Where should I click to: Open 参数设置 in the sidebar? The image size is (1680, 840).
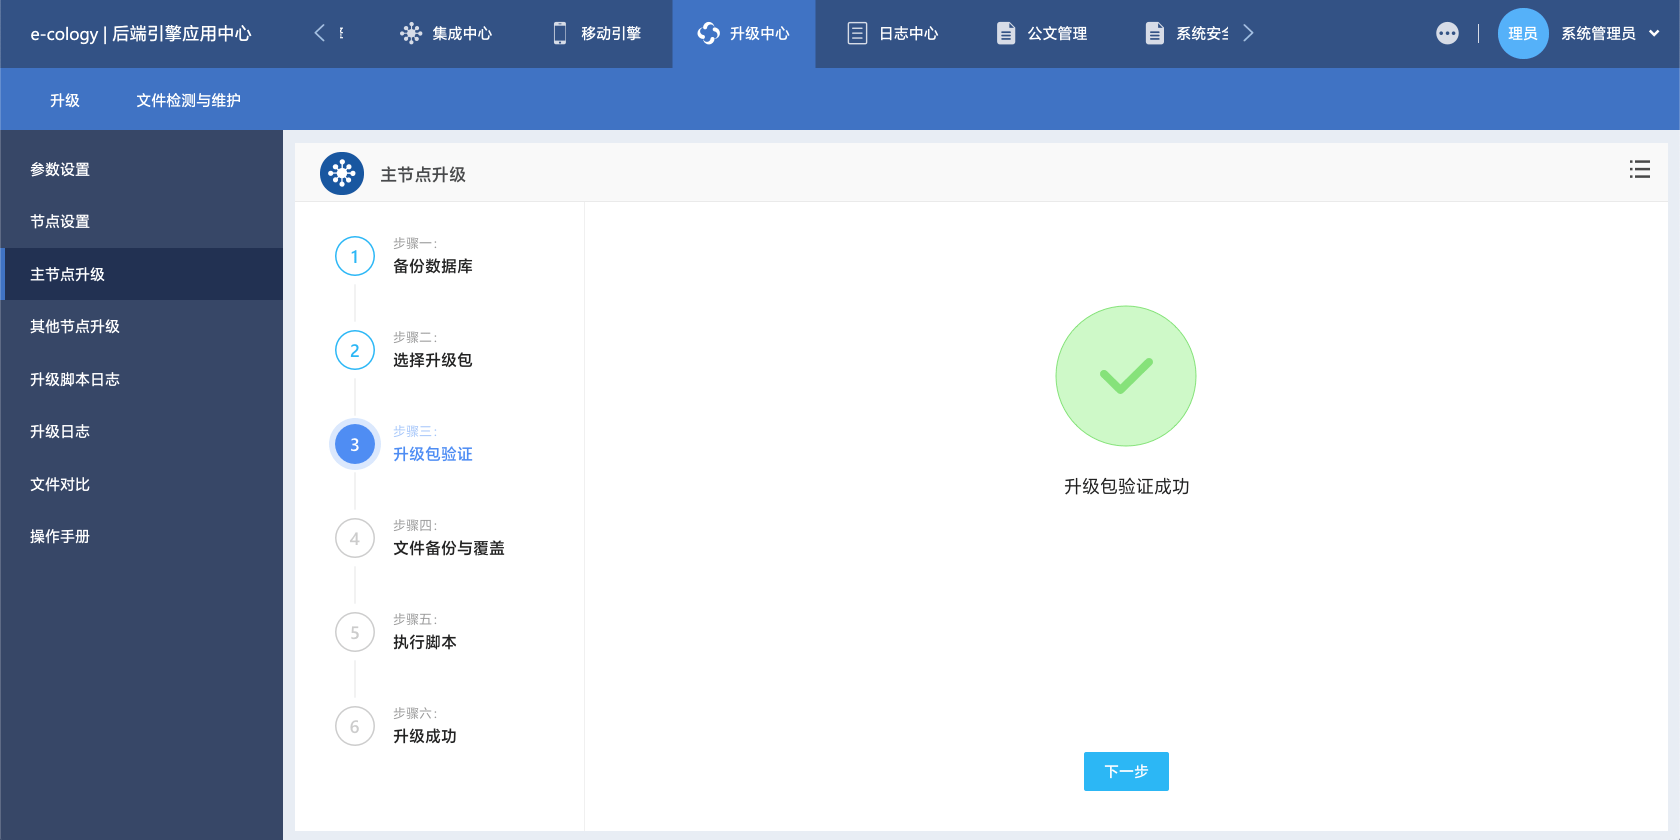click(x=141, y=169)
